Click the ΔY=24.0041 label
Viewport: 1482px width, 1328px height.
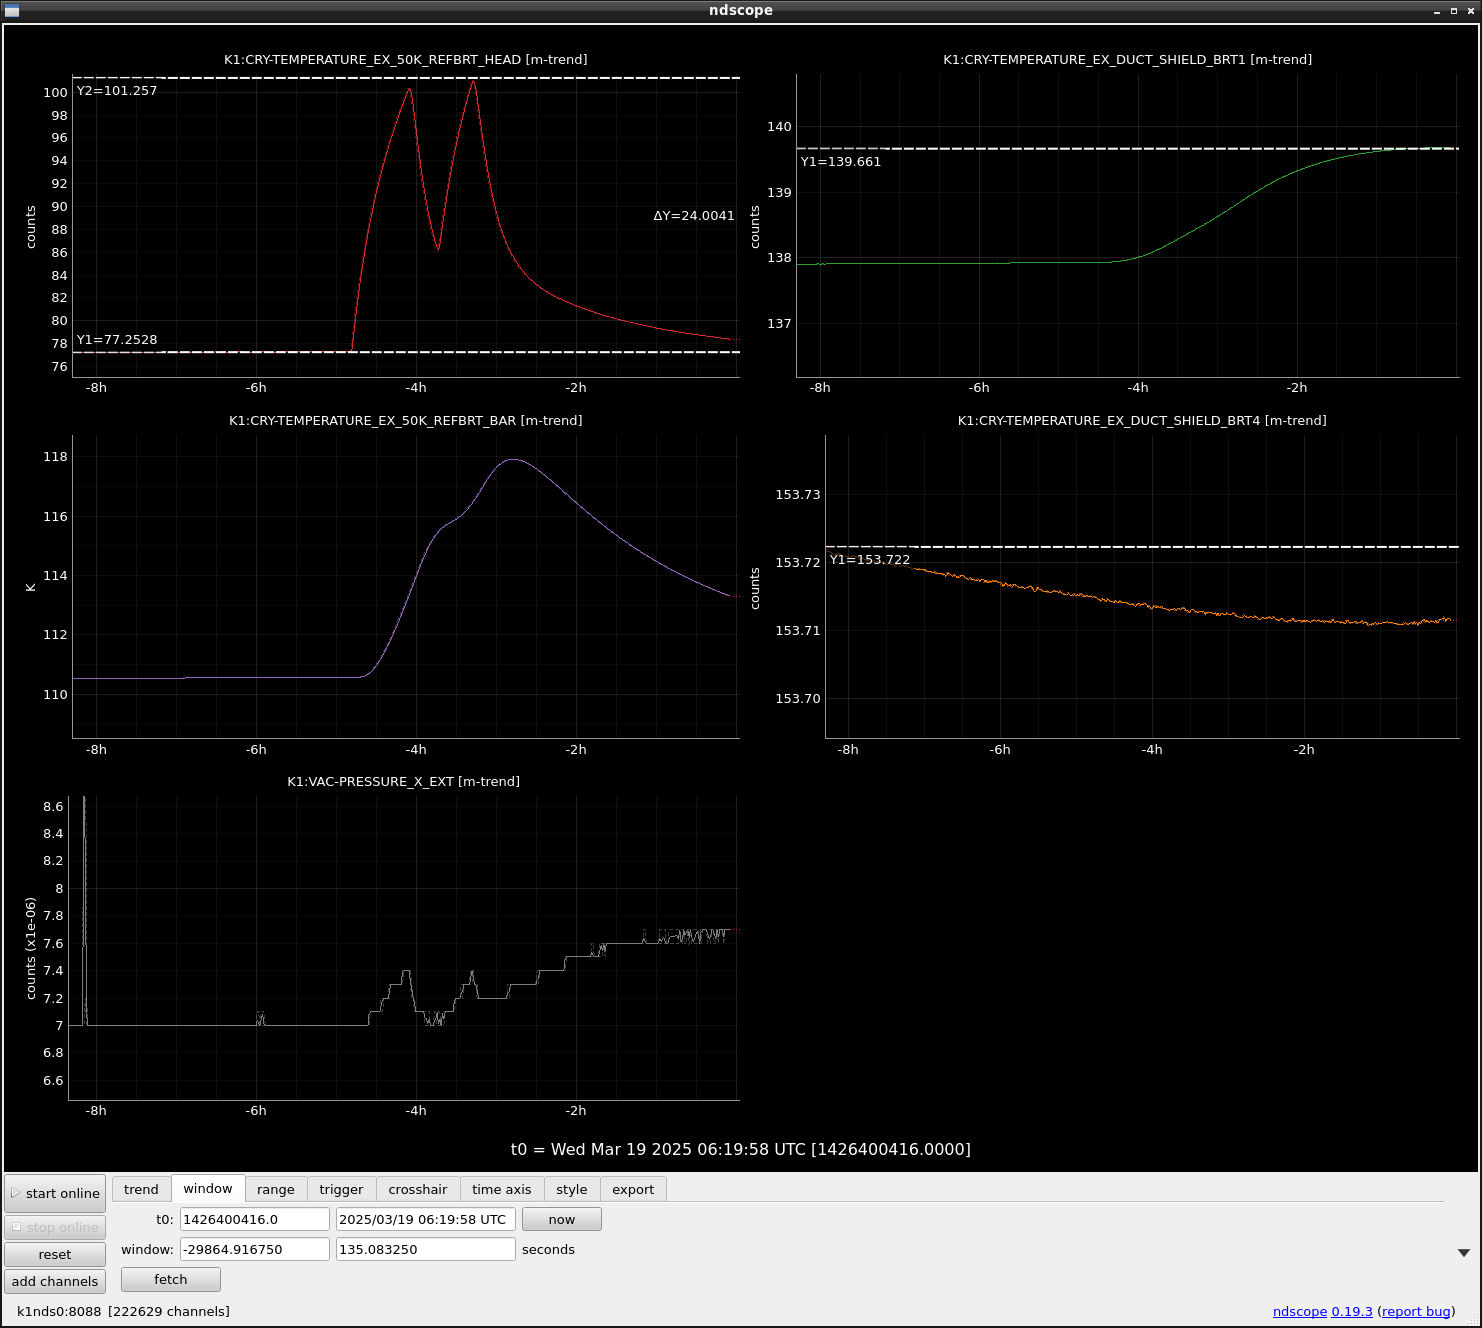(x=694, y=215)
